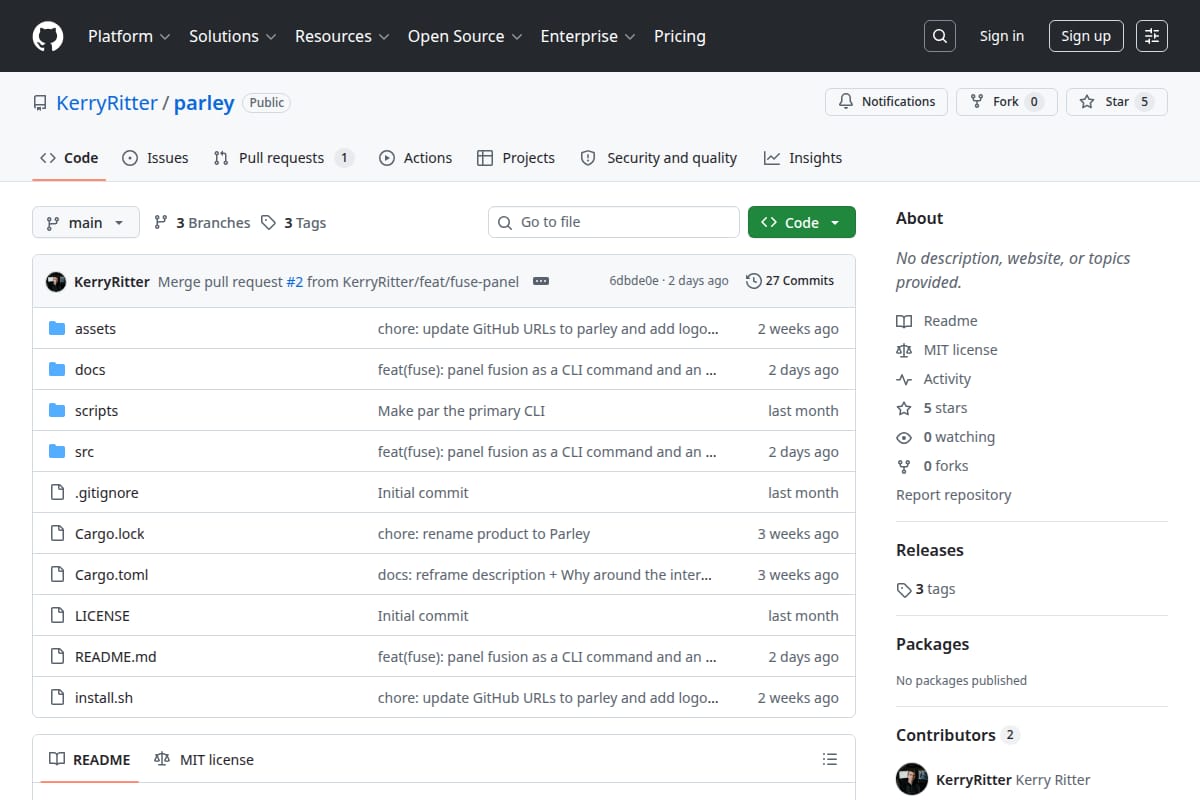Open KerryRitter contributor profile link
Image resolution: width=1200 pixels, height=800 pixels.
tap(973, 780)
